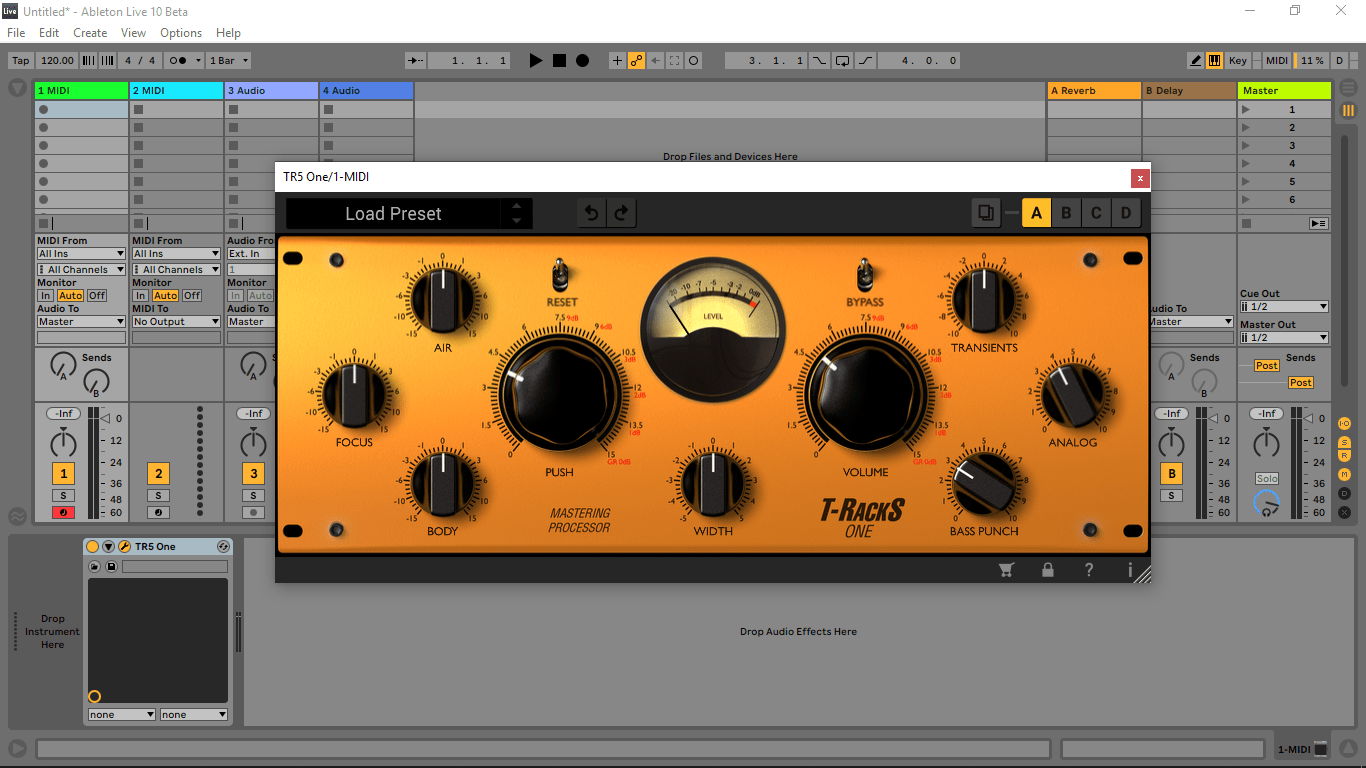Open the Load Preset selector
Screen dimensions: 1366x768
tap(393, 213)
